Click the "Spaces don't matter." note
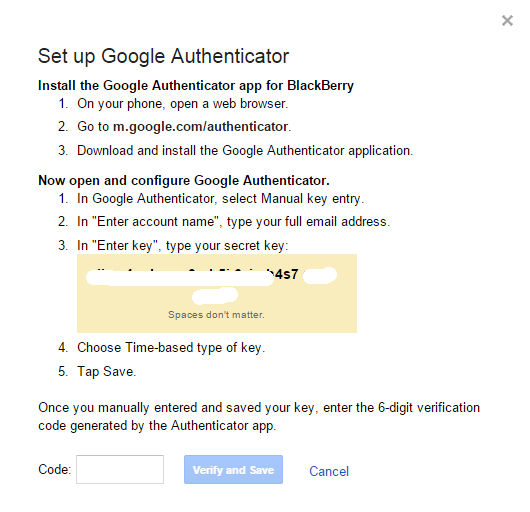This screenshot has width=530, height=512. (x=216, y=315)
